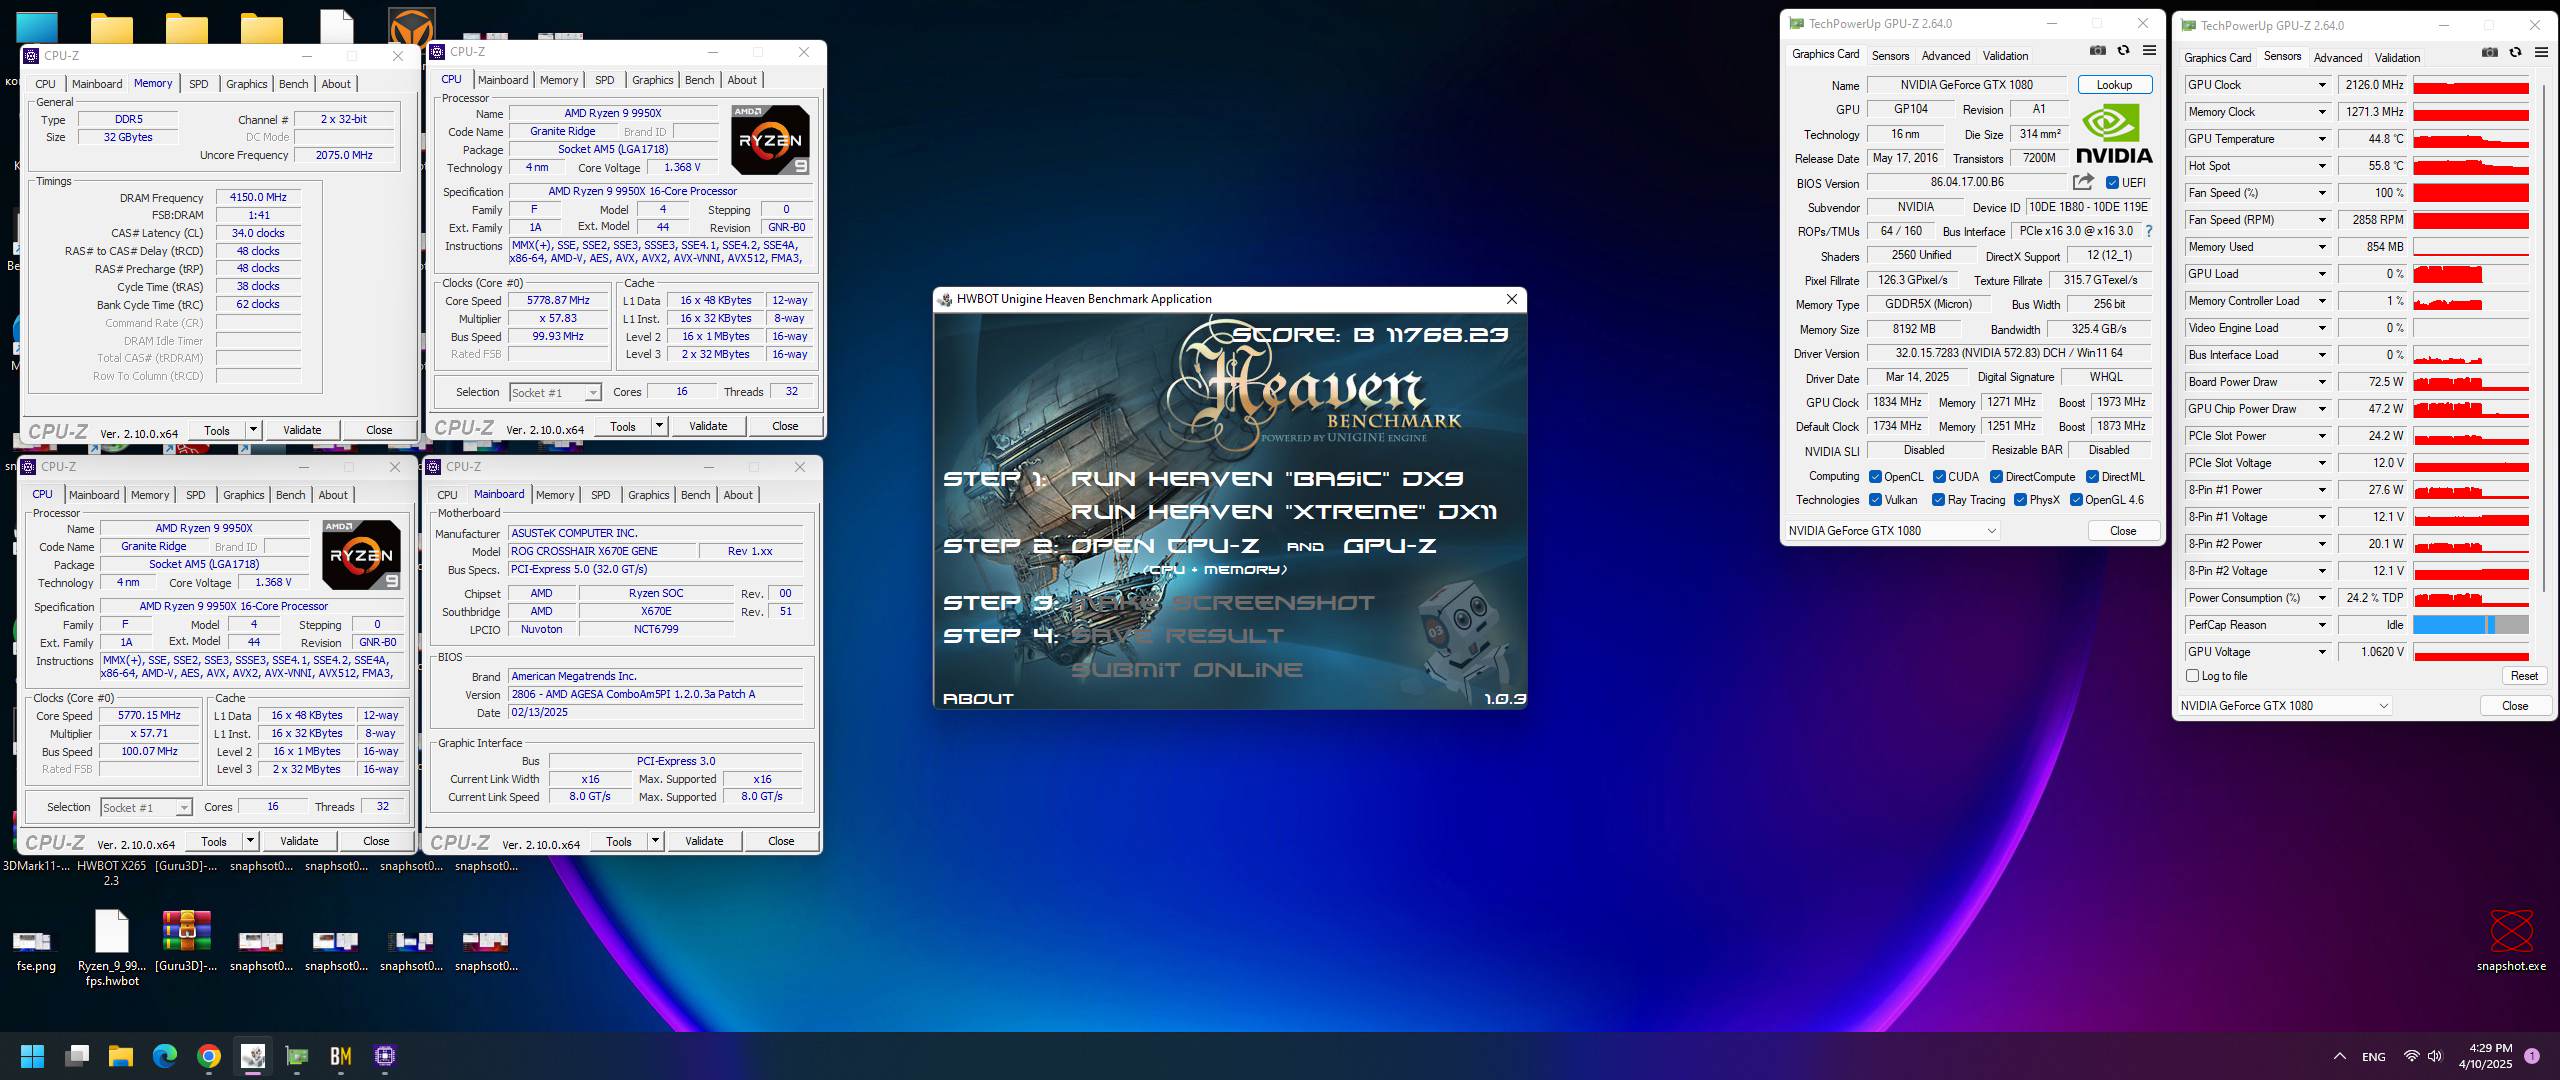Open Task View from the taskbar

[77, 1056]
